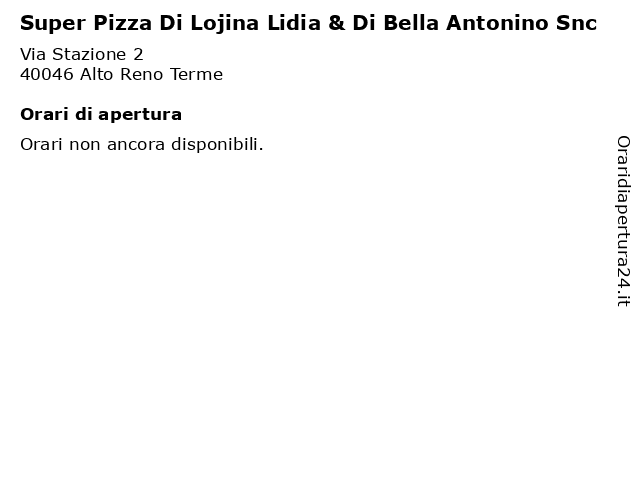Select the word "disponibili" in the message
Screen dimensions: 640x480
pos(216,144)
